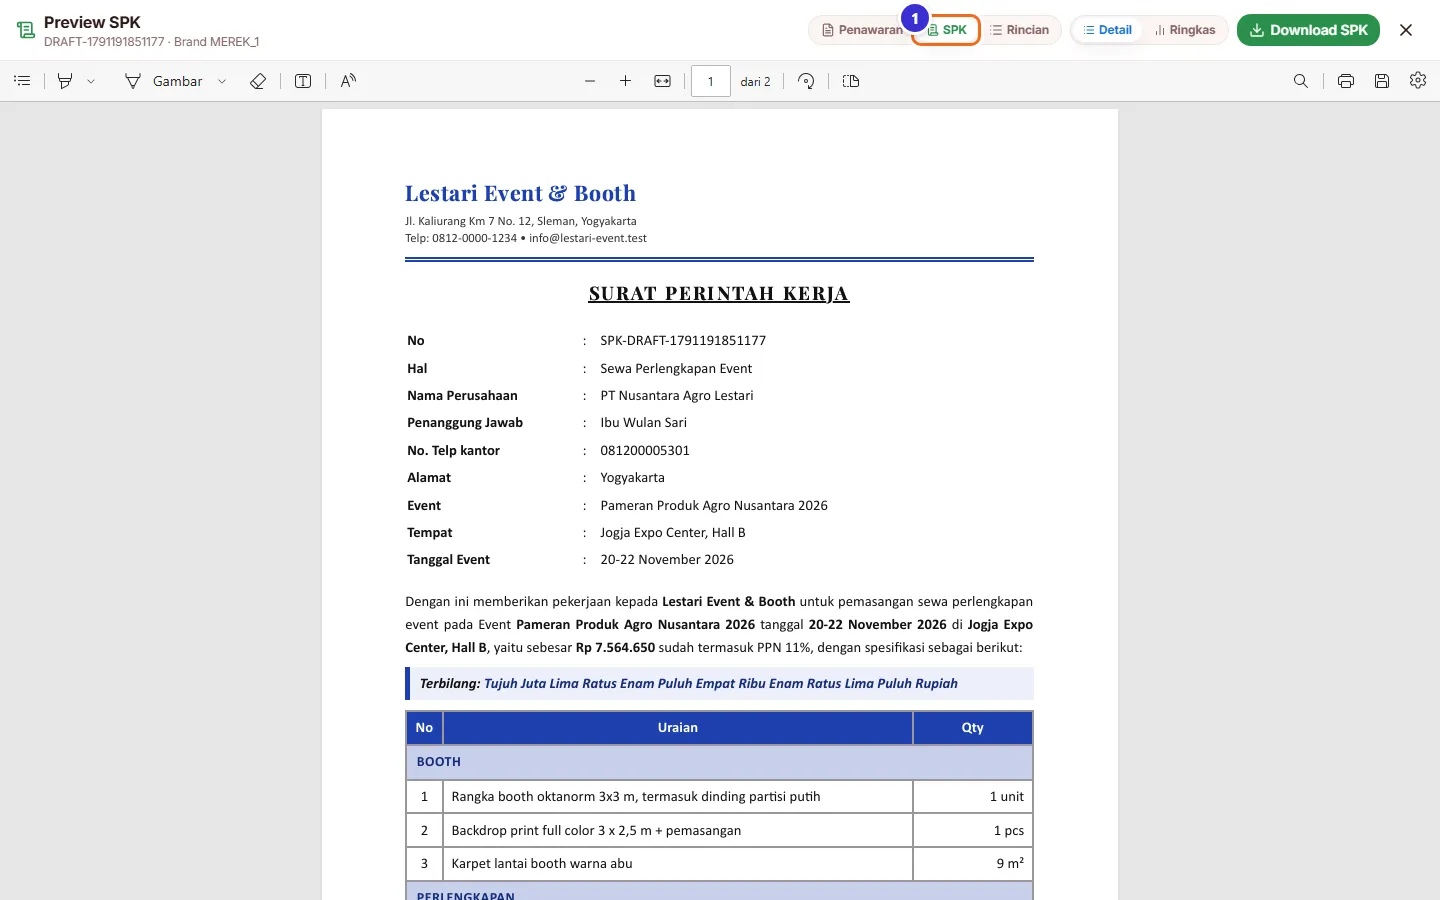Activate the read aloud icon
The height and width of the screenshot is (900, 1440).
pos(348,81)
